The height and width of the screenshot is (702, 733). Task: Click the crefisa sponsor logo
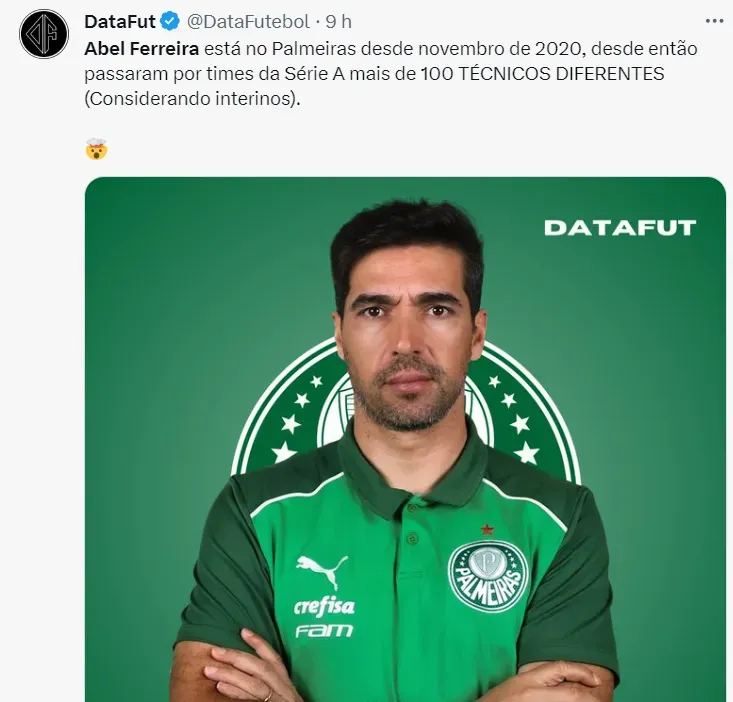point(324,607)
